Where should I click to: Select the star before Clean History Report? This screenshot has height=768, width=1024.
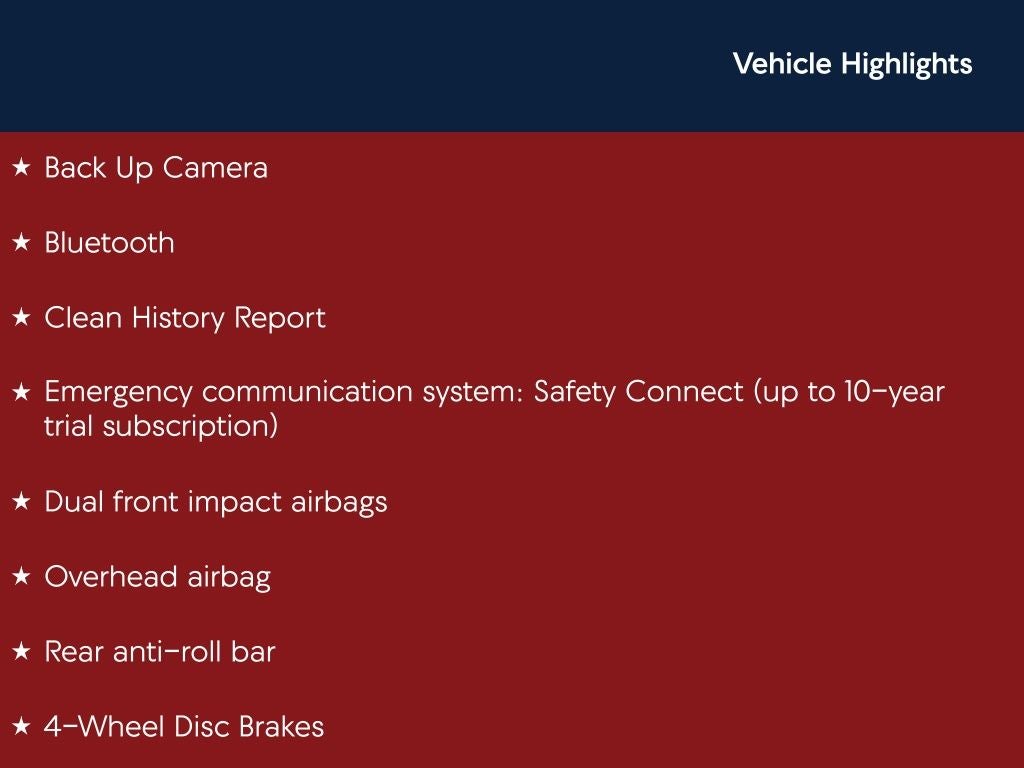pyautogui.click(x=21, y=318)
